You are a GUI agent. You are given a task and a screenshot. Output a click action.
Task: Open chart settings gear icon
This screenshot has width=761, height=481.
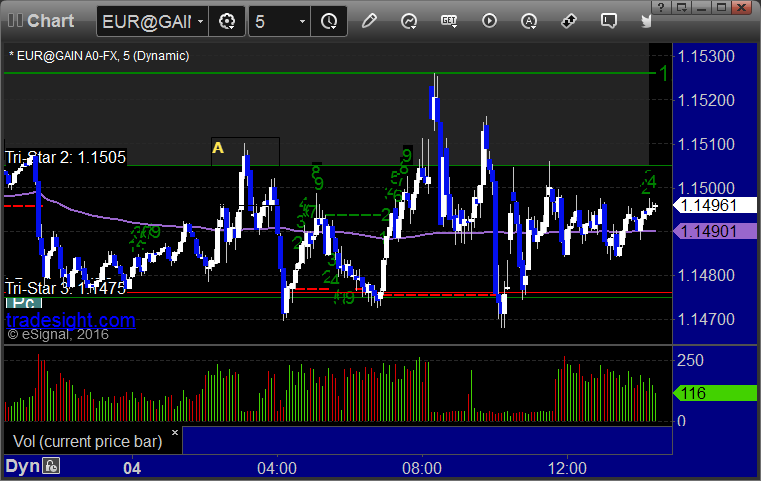pyautogui.click(x=227, y=21)
